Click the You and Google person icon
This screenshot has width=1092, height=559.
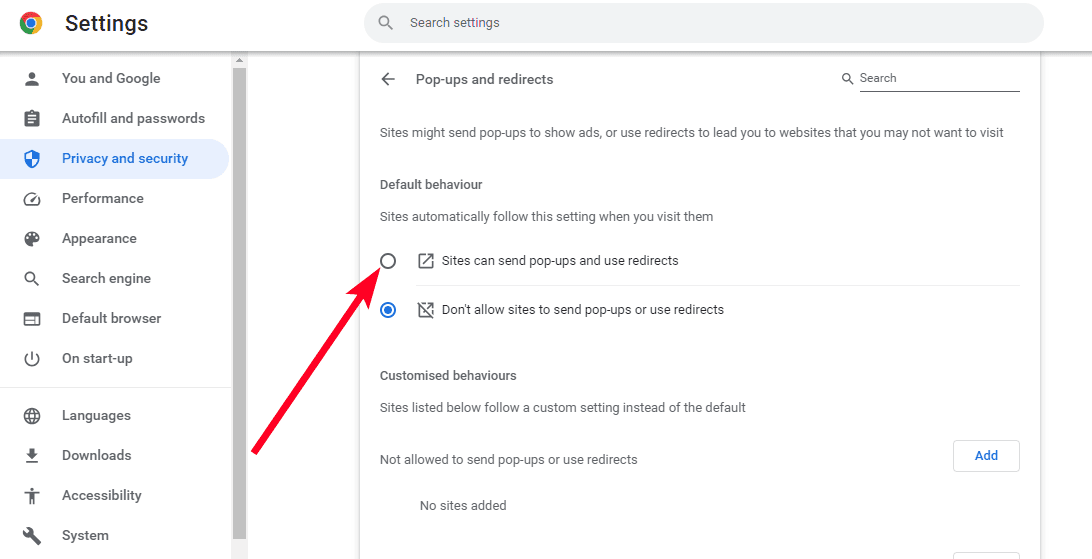pyautogui.click(x=32, y=79)
